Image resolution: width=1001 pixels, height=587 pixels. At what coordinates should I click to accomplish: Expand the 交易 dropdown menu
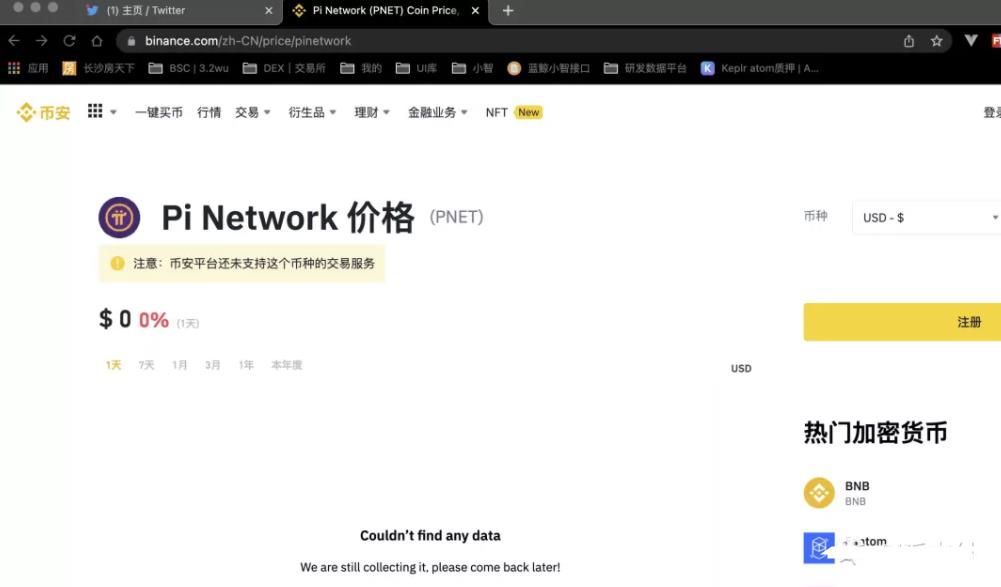click(x=253, y=112)
